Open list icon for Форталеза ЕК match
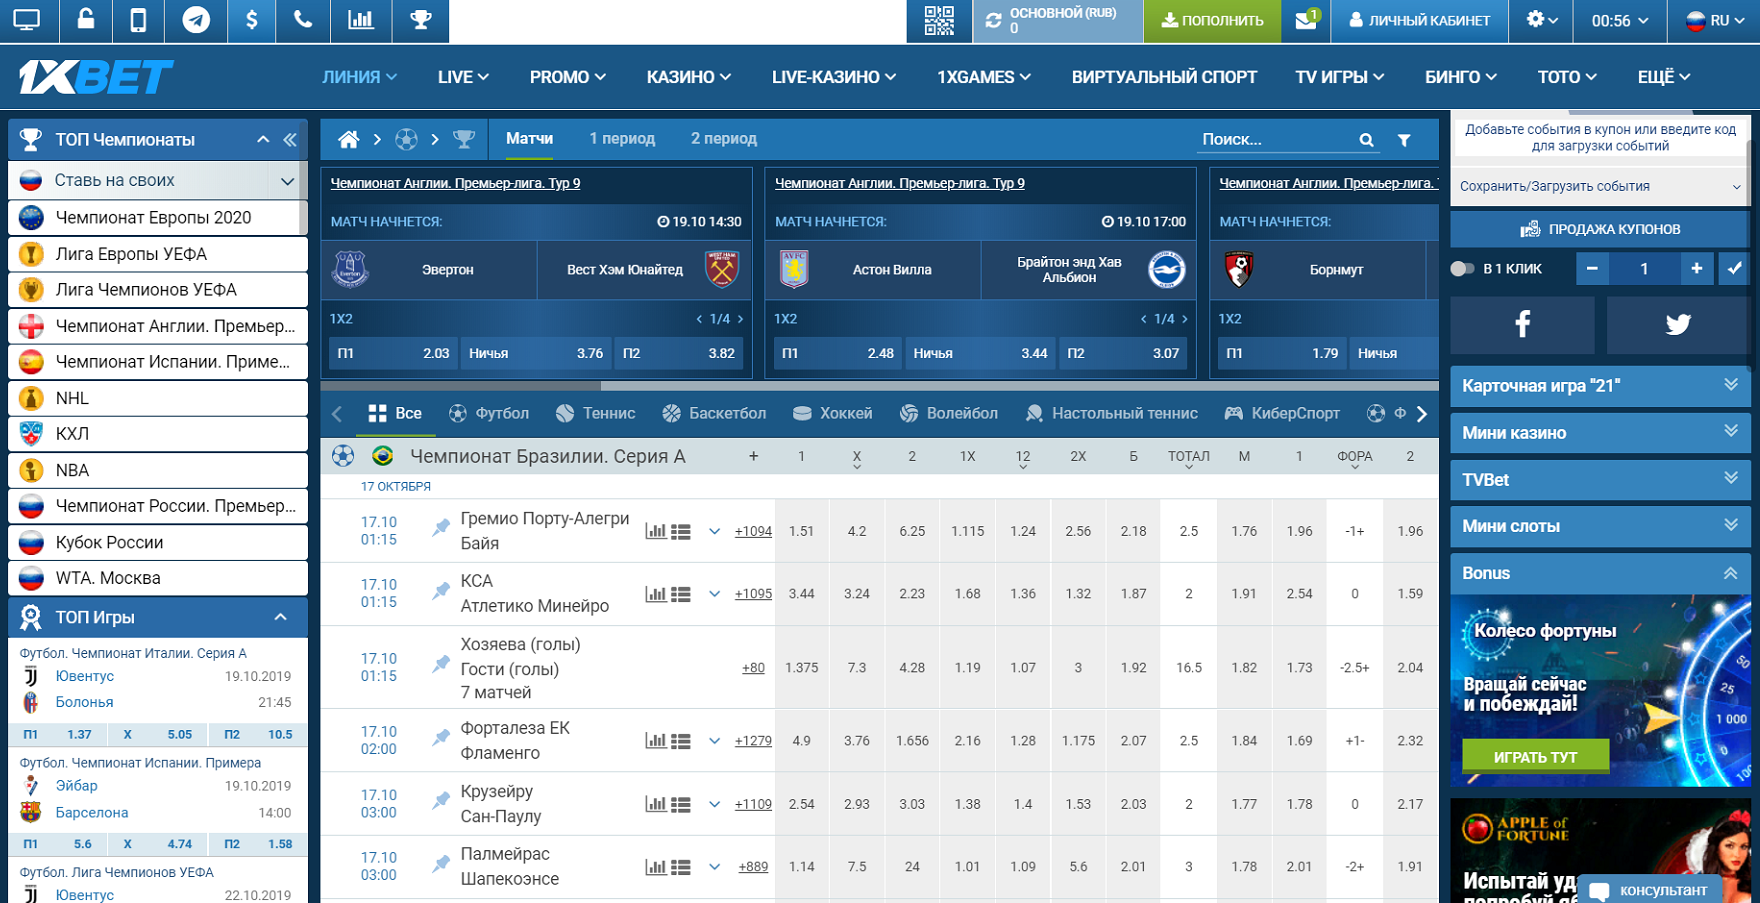The height and width of the screenshot is (903, 1760). tap(681, 741)
